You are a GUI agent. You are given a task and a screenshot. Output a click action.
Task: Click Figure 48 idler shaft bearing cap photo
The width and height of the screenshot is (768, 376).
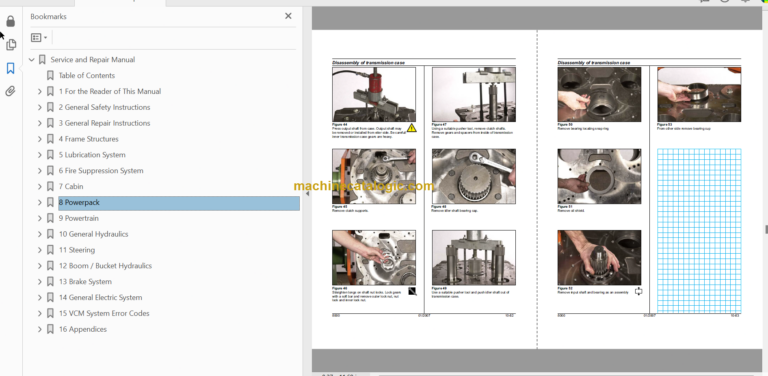click(474, 176)
